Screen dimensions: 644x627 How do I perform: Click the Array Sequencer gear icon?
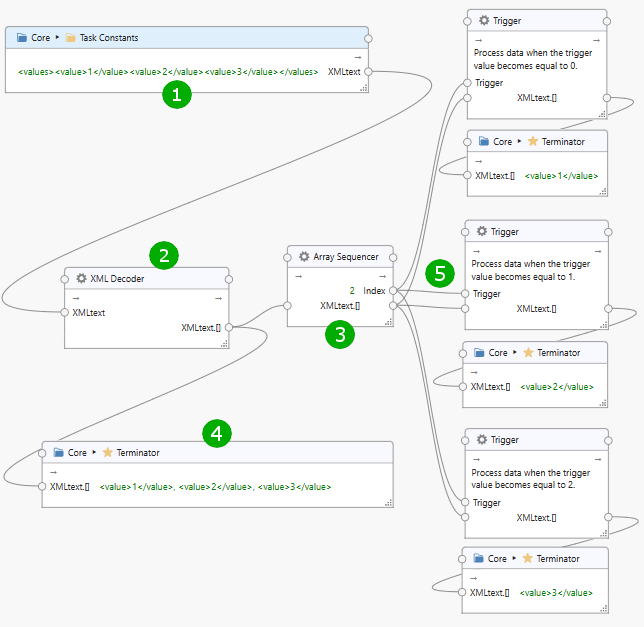[x=304, y=257]
